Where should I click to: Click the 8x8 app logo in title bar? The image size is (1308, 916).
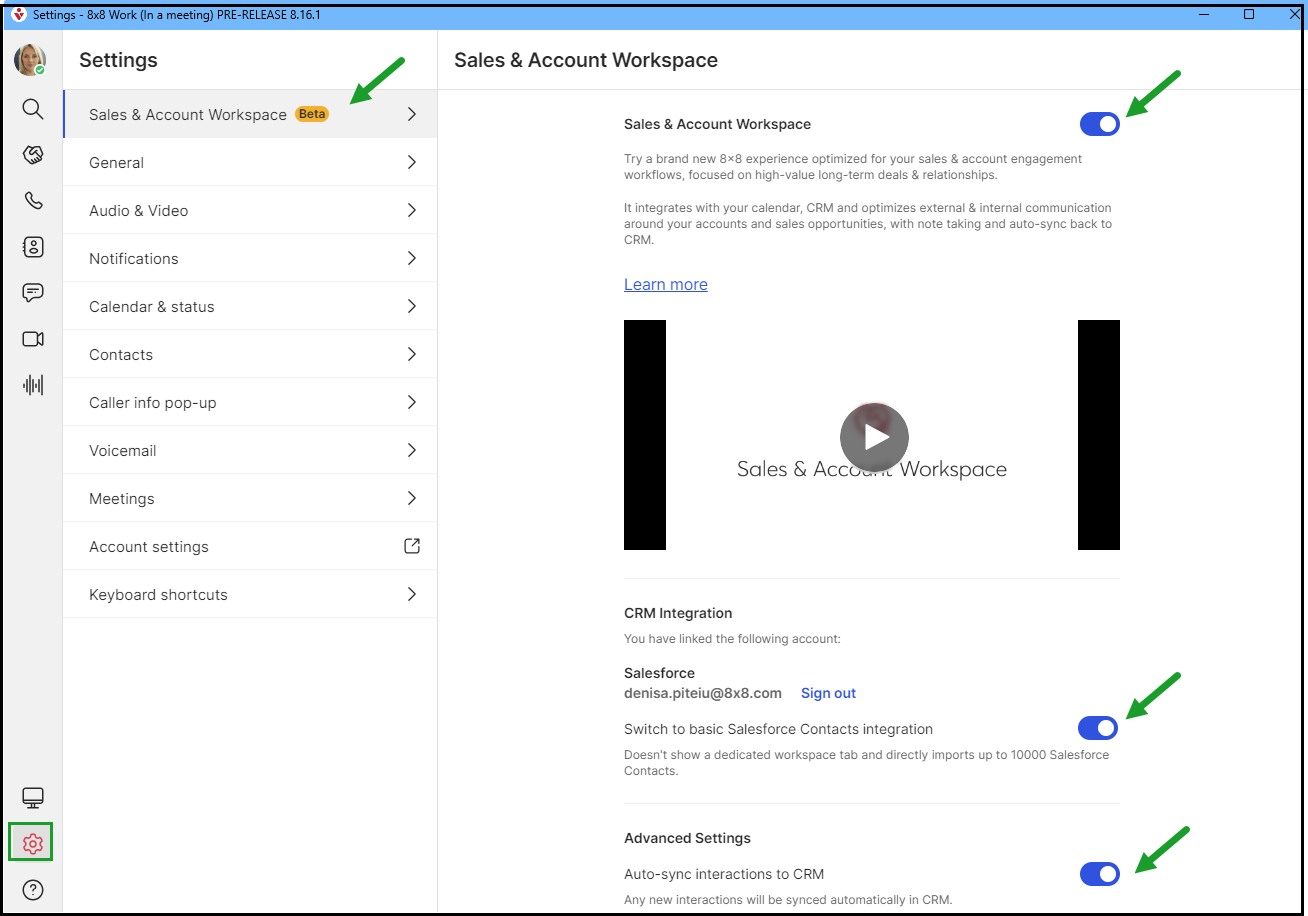click(x=18, y=15)
